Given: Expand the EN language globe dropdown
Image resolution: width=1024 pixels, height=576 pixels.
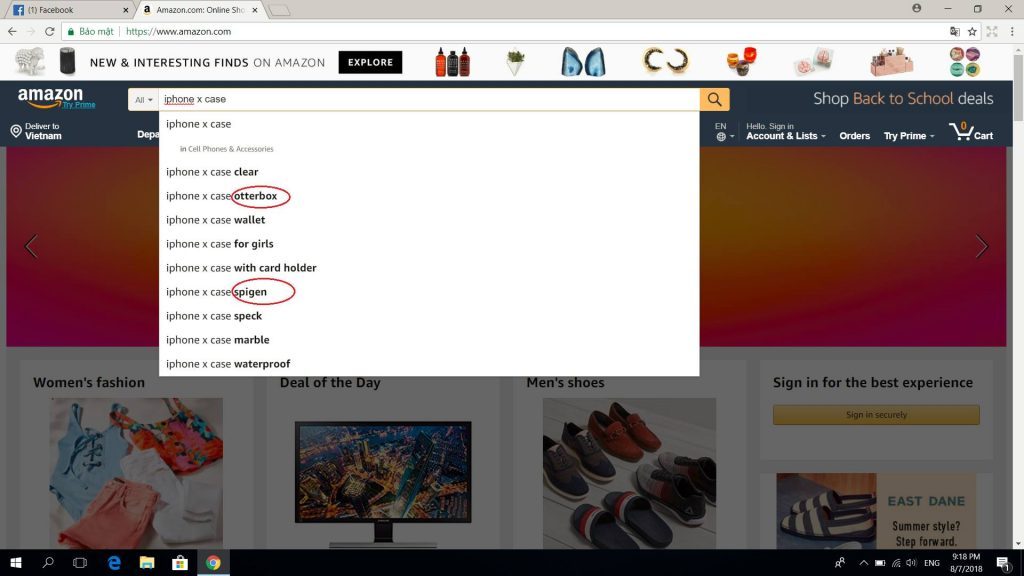Looking at the screenshot, I should 724,131.
